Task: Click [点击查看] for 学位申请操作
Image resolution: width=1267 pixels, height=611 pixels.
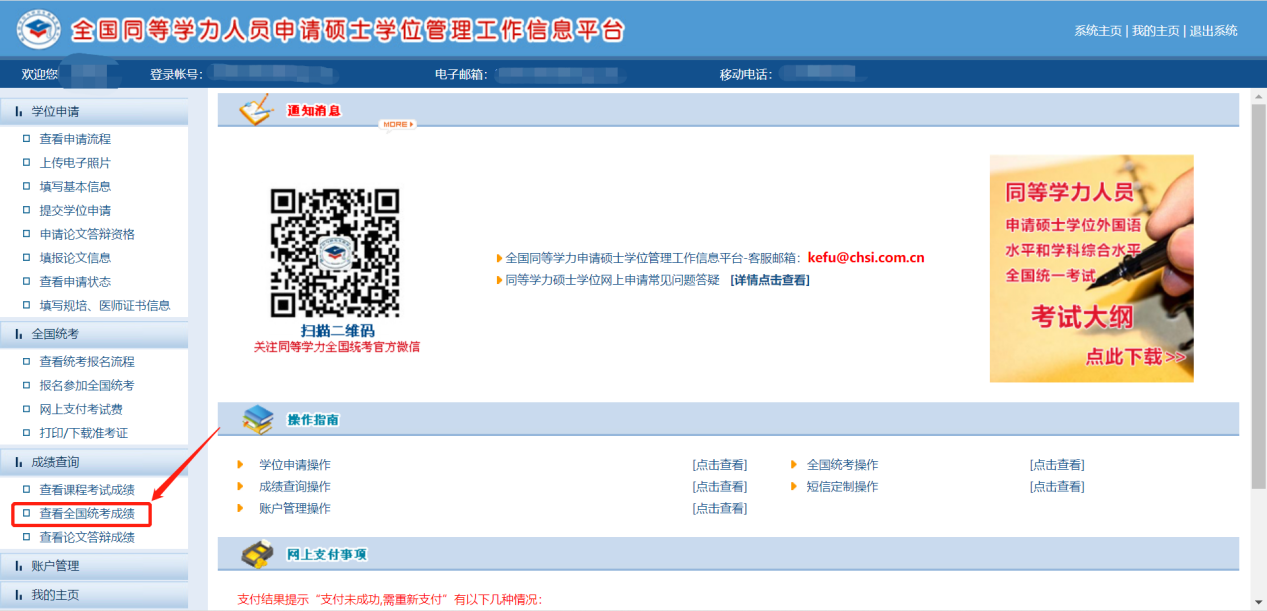Action: [x=720, y=465]
